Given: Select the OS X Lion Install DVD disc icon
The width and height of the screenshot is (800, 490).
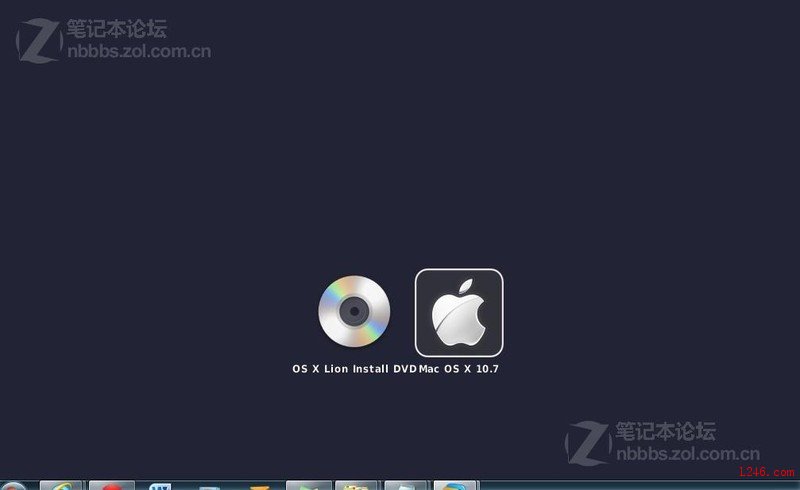Looking at the screenshot, I should pos(354,311).
